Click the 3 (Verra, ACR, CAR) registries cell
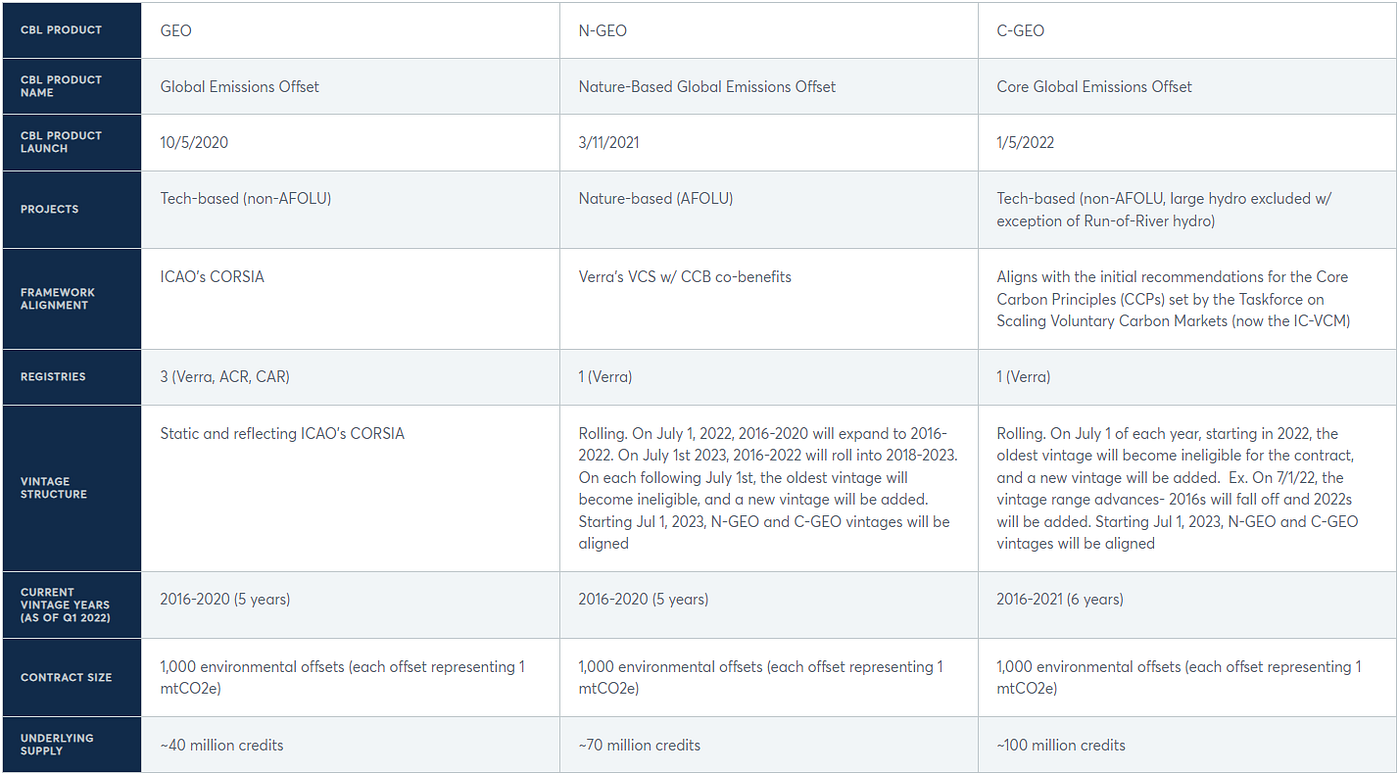 click(x=350, y=377)
